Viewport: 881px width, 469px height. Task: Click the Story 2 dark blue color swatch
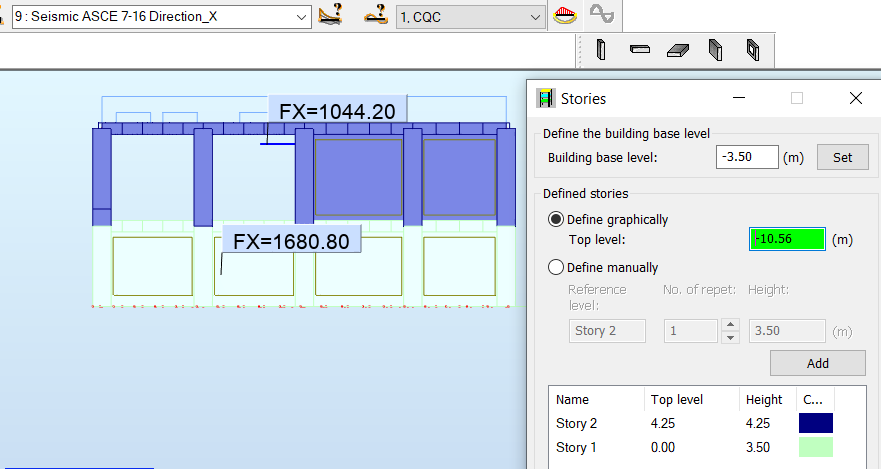click(816, 423)
